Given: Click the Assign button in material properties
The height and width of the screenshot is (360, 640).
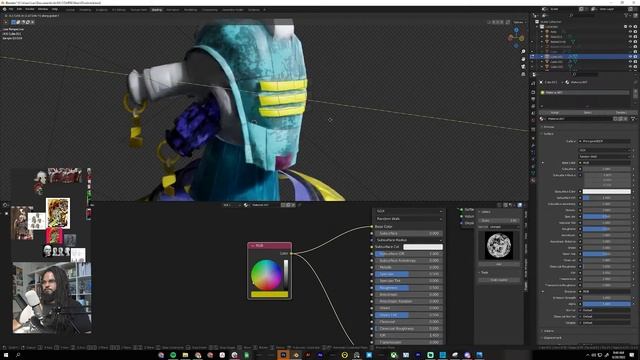Looking at the screenshot, I should tap(554, 112).
